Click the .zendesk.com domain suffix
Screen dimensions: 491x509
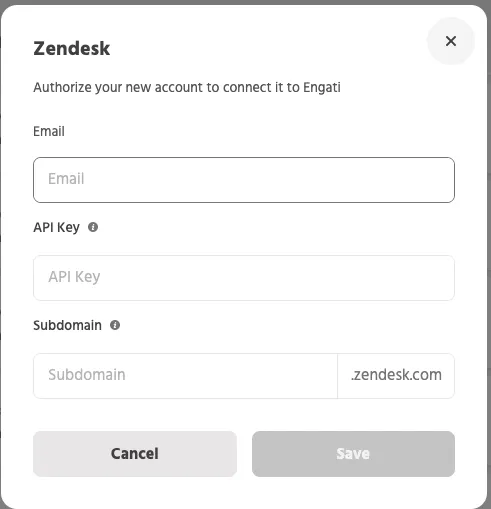pyautogui.click(x=396, y=376)
